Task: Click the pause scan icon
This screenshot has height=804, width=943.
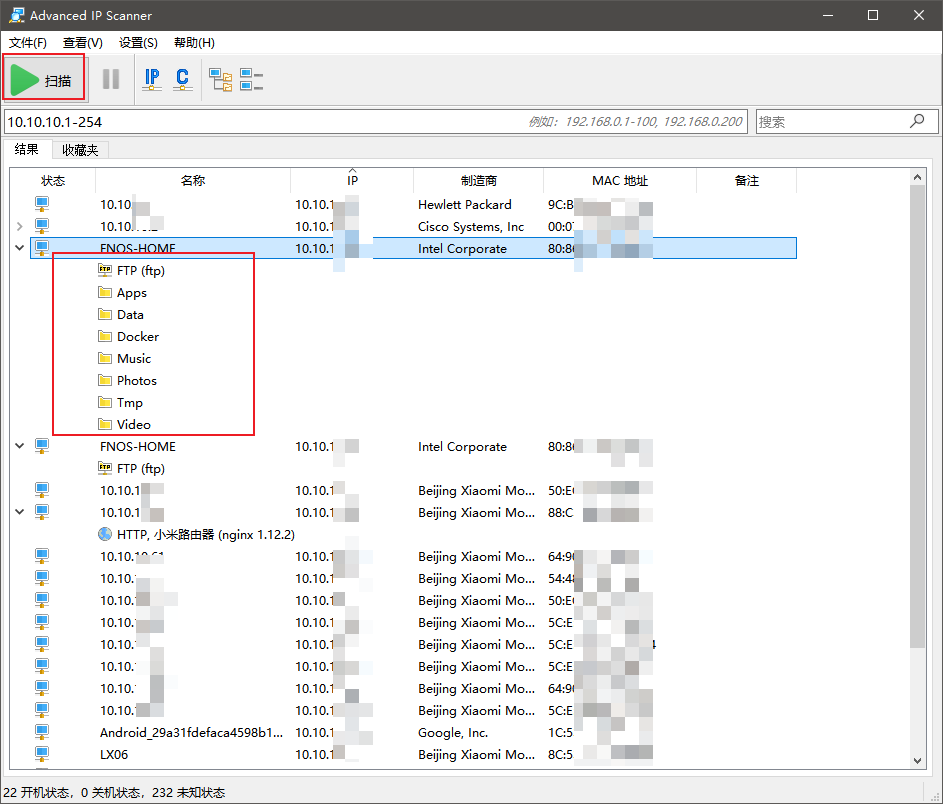Action: (x=111, y=79)
